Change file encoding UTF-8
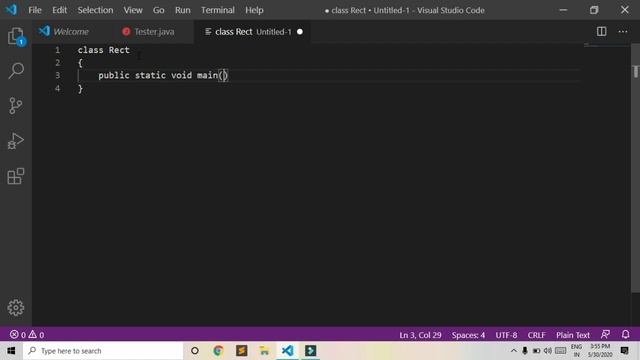Screen dimensions: 640x360 (506, 335)
